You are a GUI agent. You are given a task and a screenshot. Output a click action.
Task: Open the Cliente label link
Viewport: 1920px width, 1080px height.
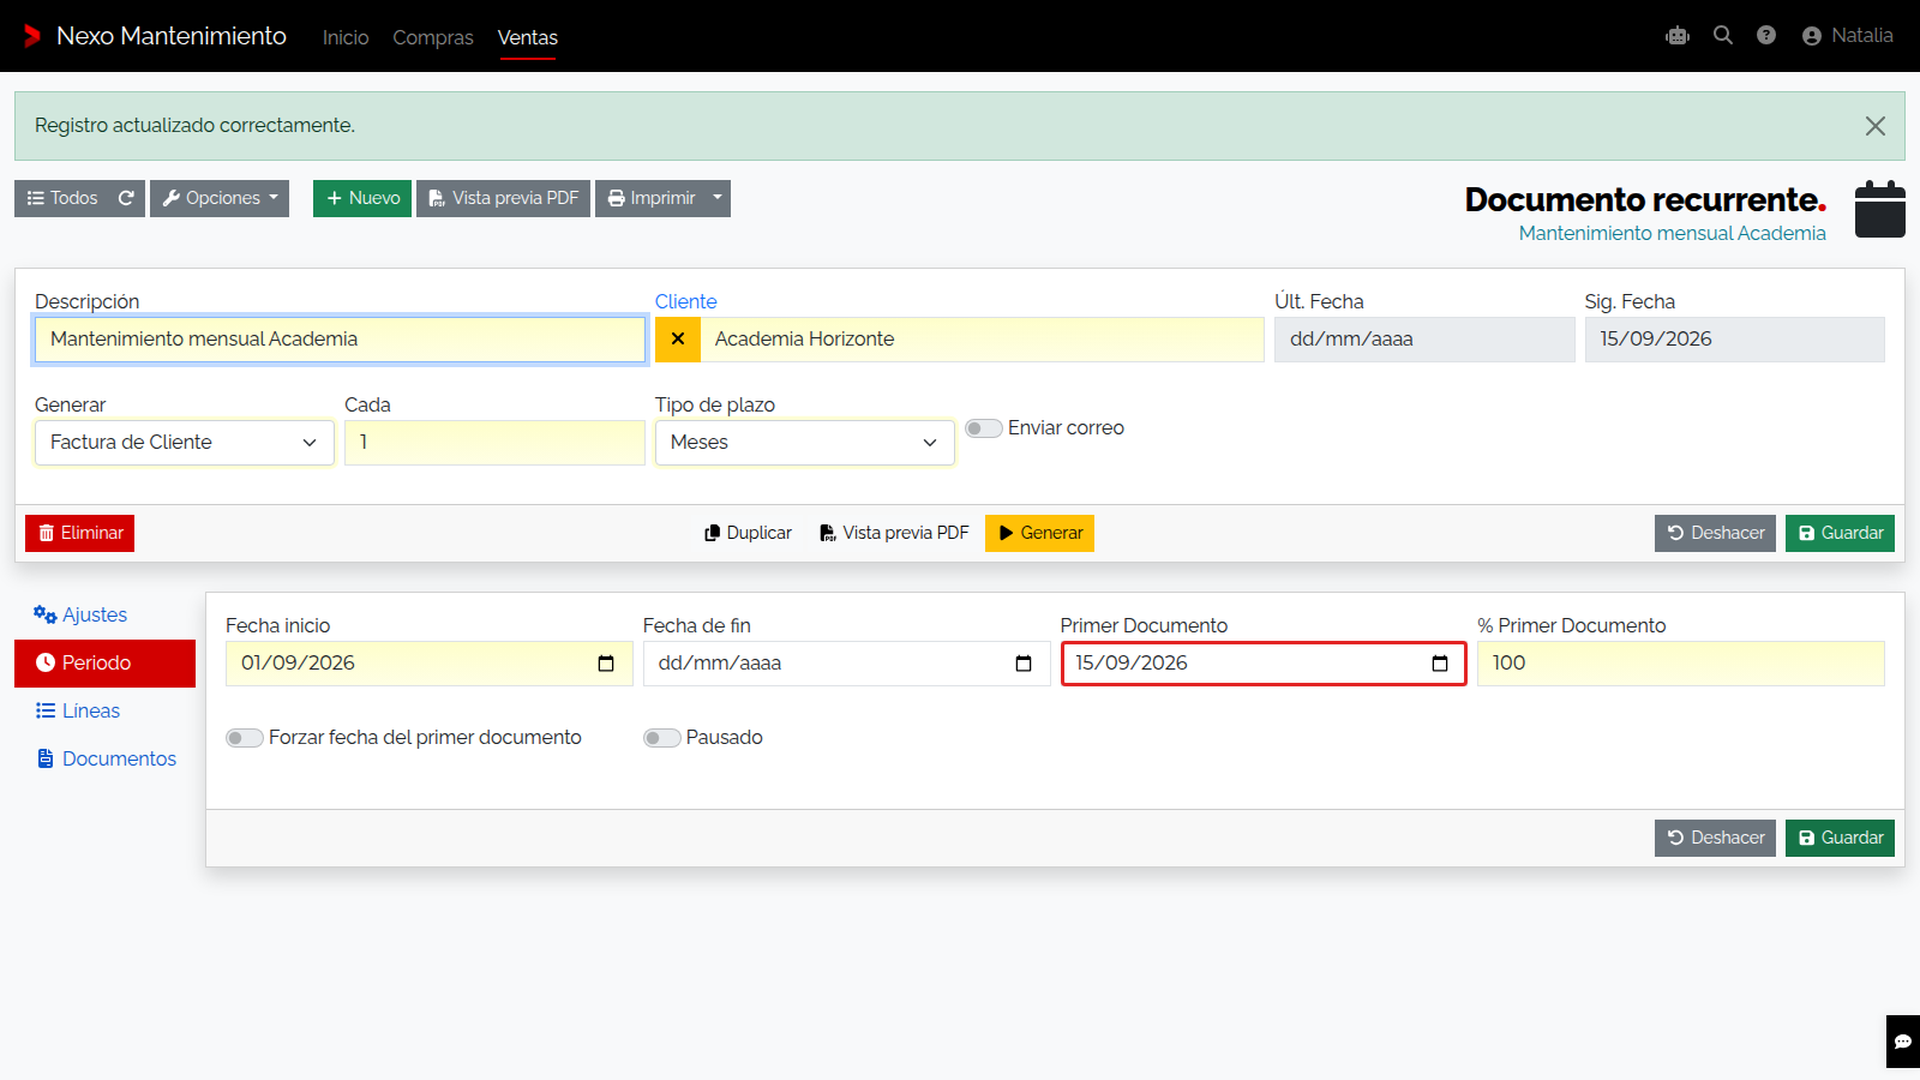[686, 302]
